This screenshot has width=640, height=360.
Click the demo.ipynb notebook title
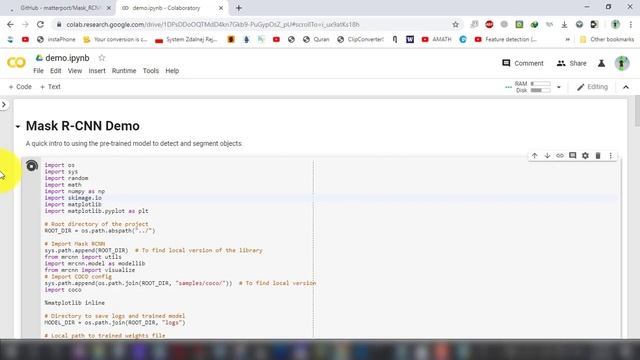pos(67,58)
